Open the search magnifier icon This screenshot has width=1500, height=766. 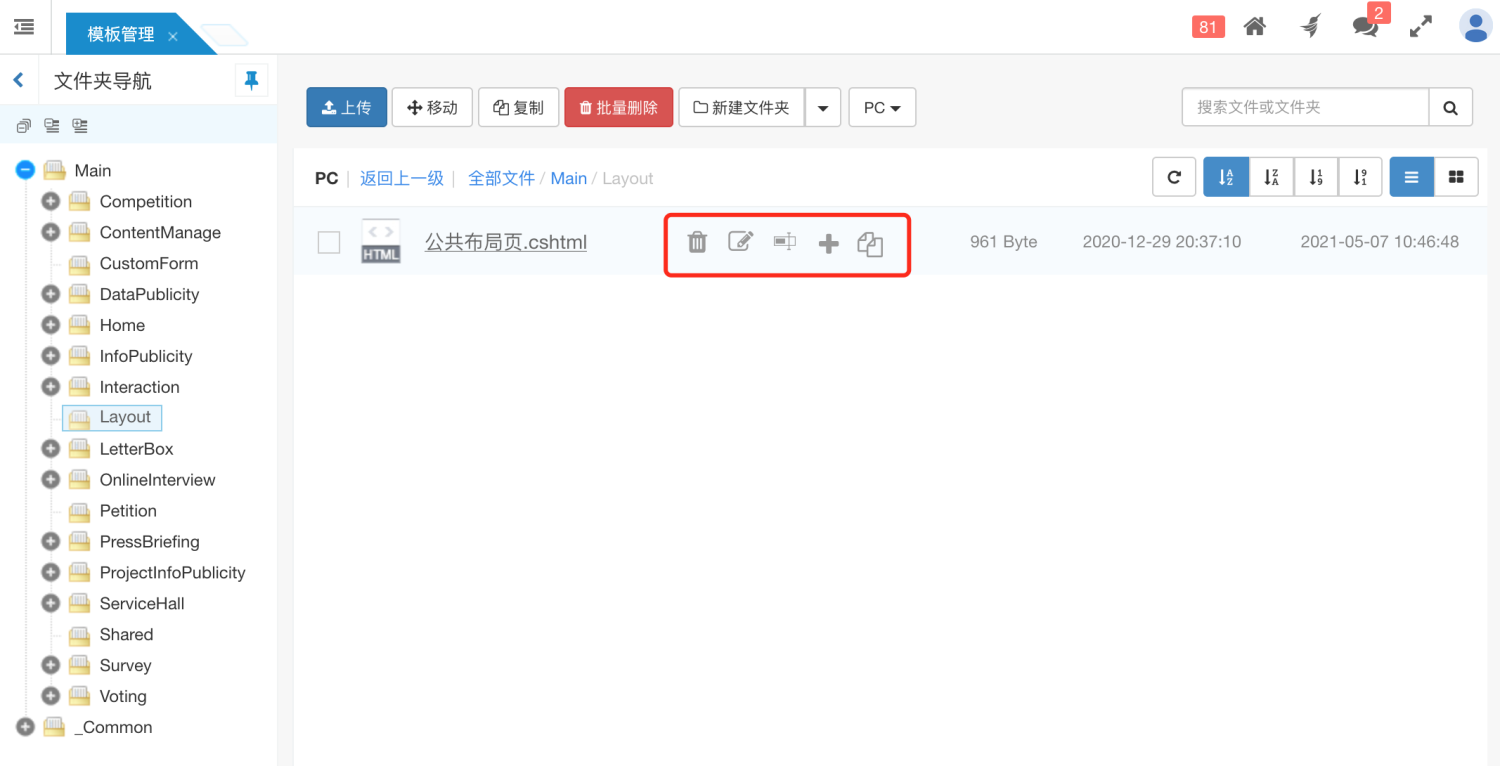[1450, 107]
